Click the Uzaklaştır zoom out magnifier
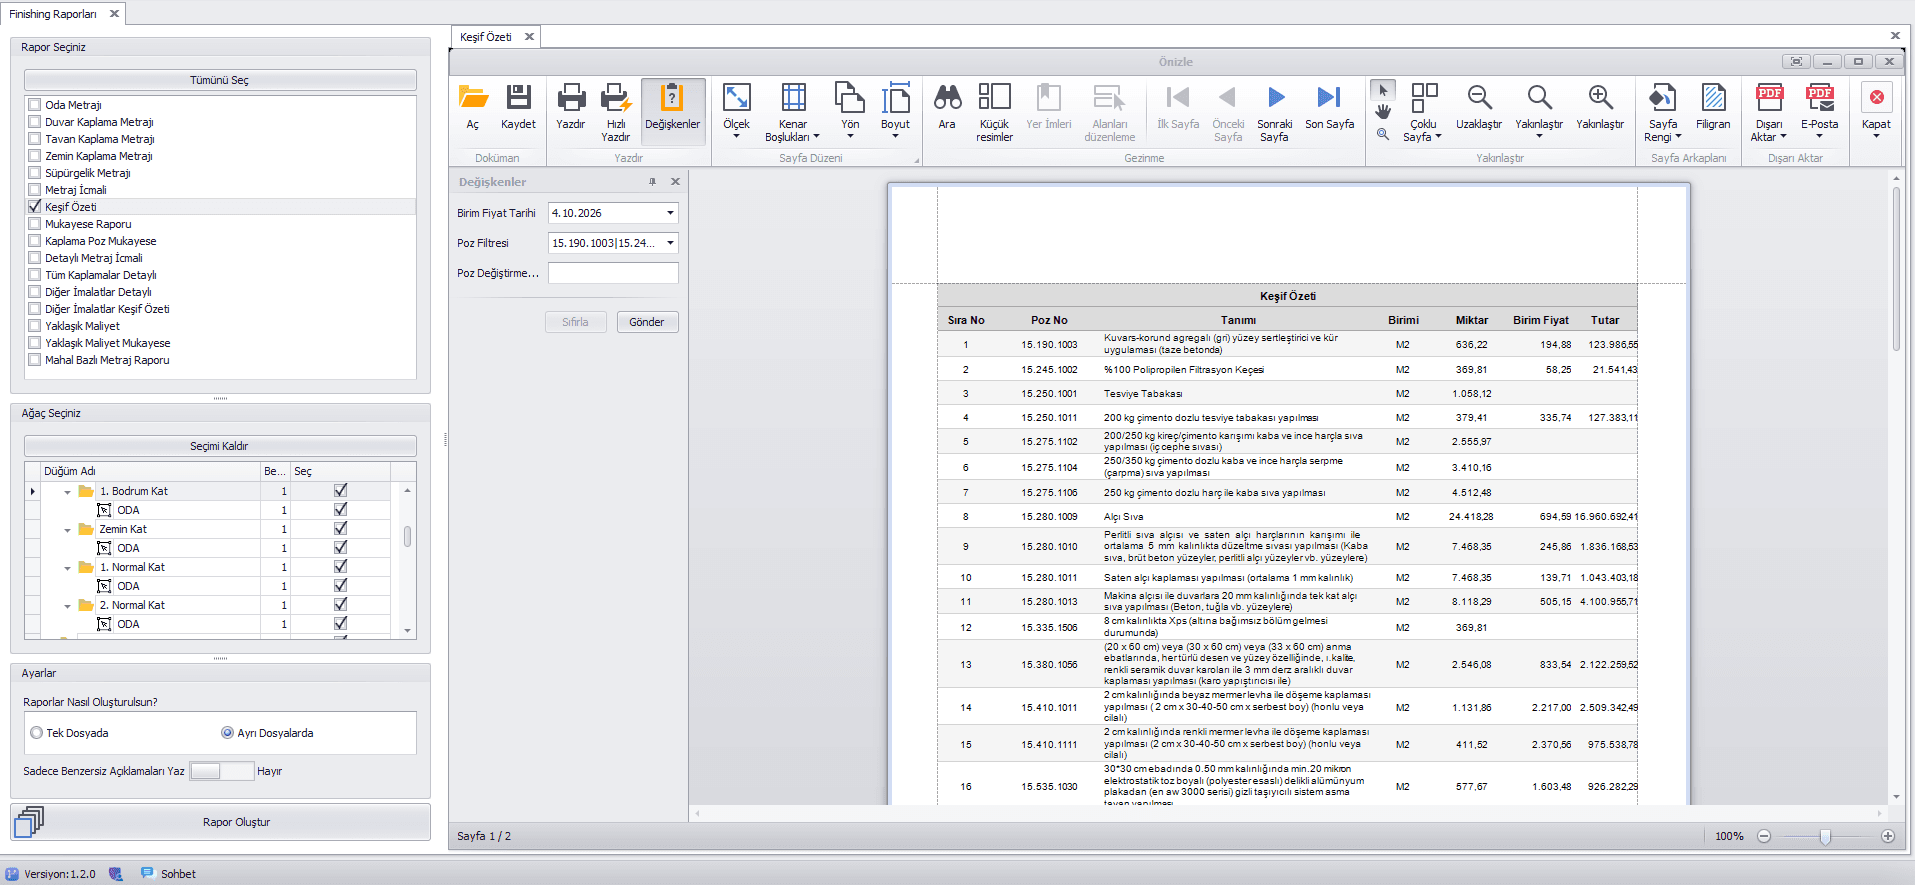 pos(1479,98)
